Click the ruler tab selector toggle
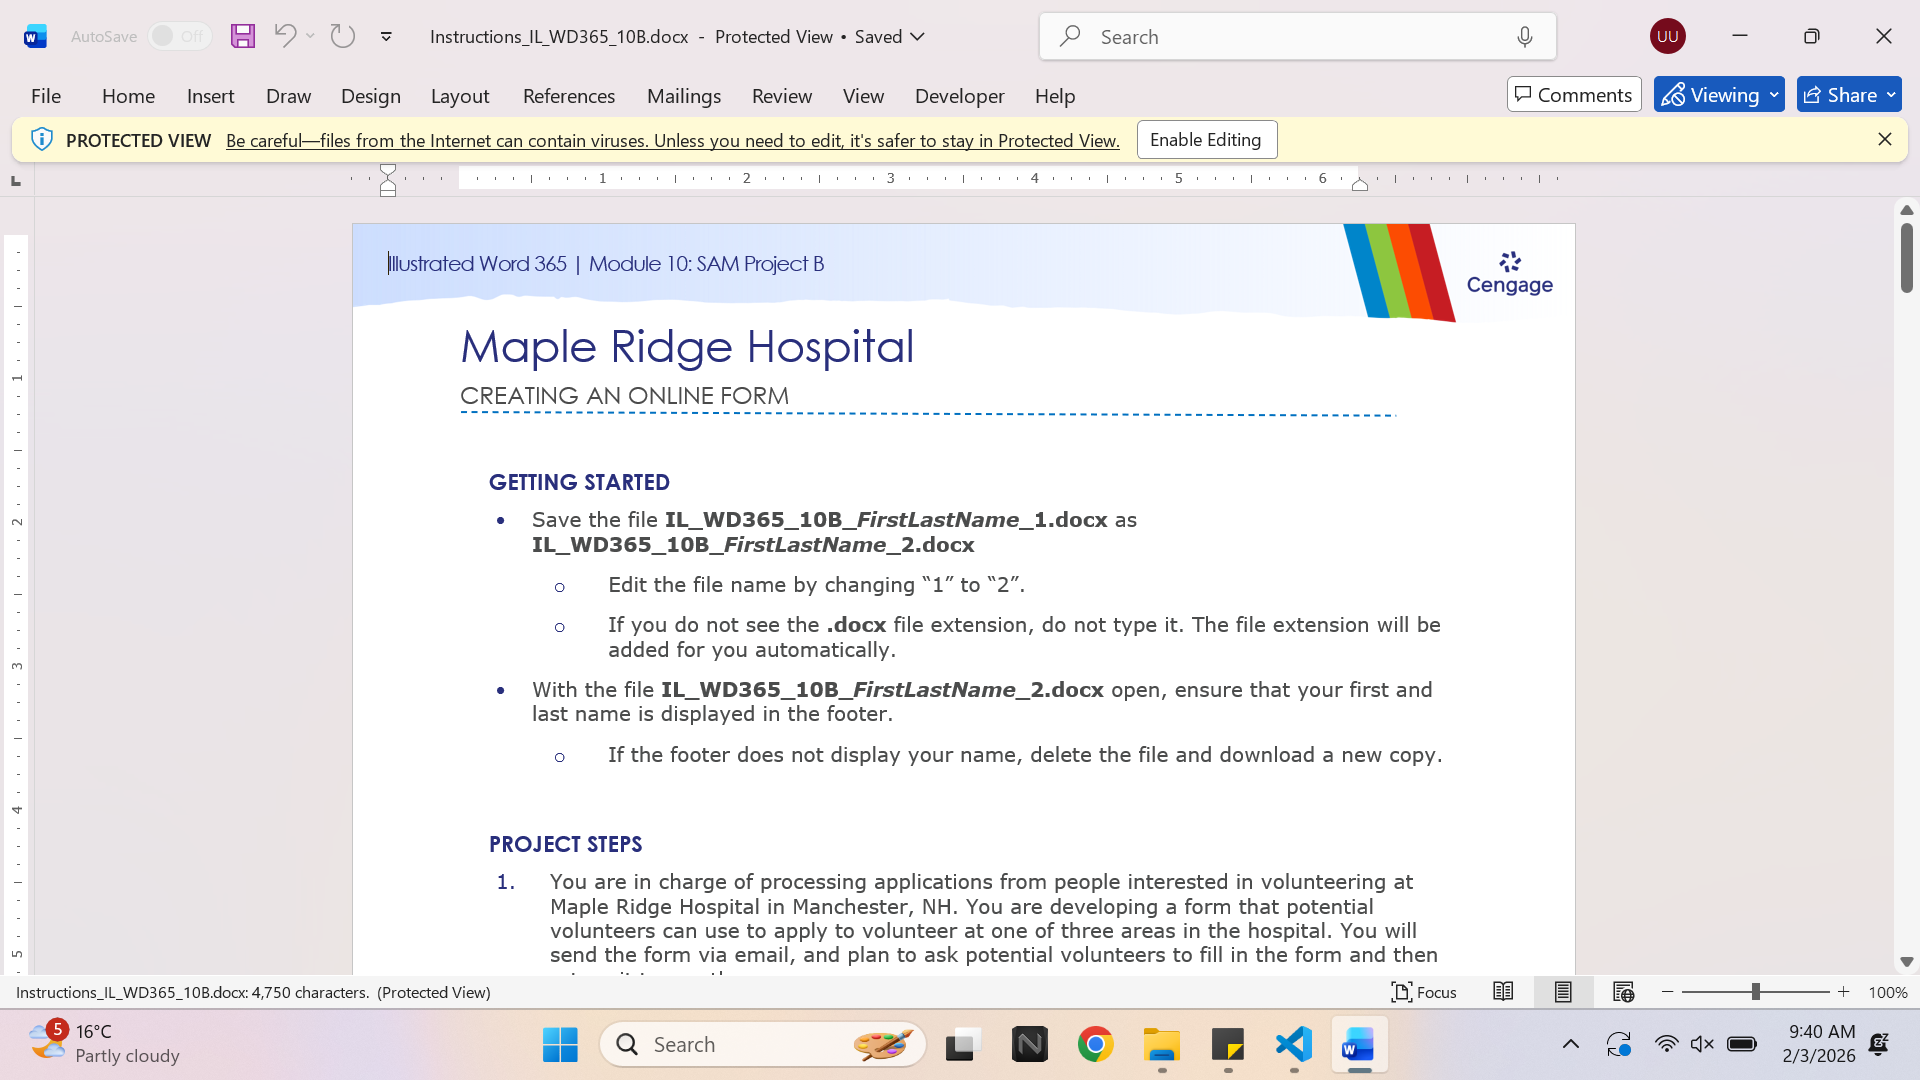The image size is (1920, 1080). pos(16,180)
